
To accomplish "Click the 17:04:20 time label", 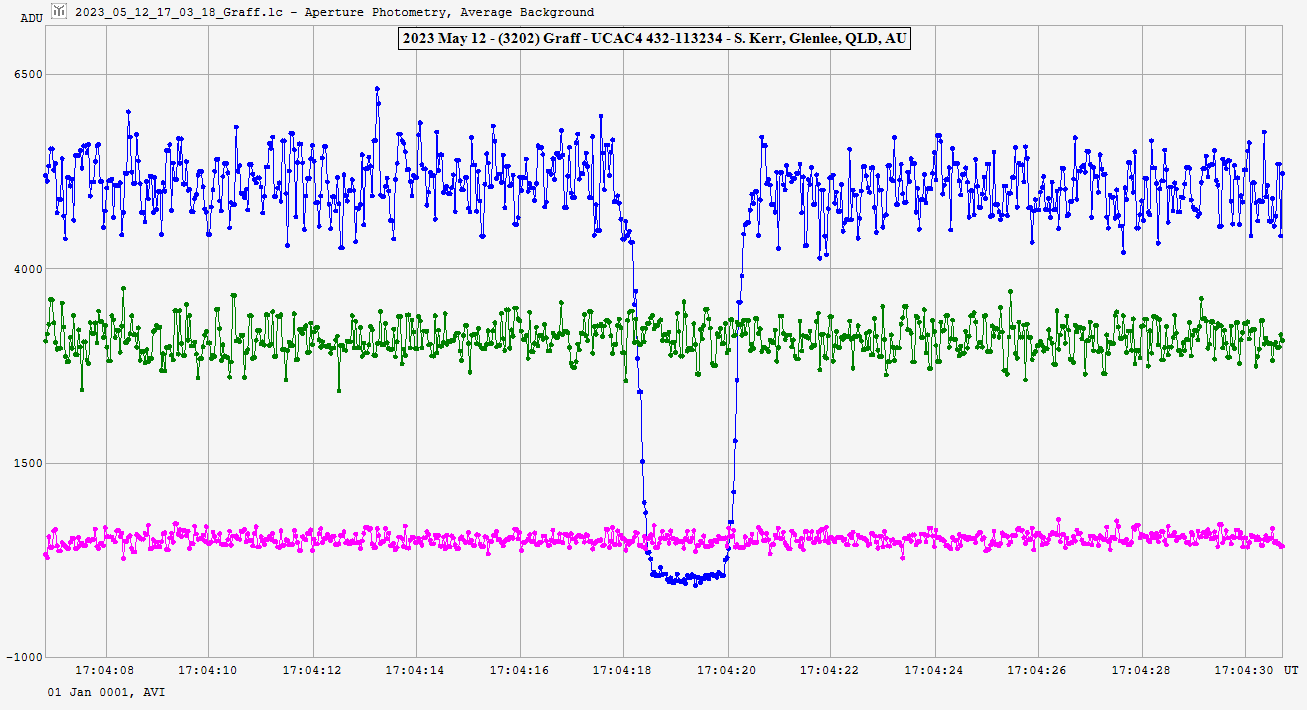I will (x=727, y=670).
